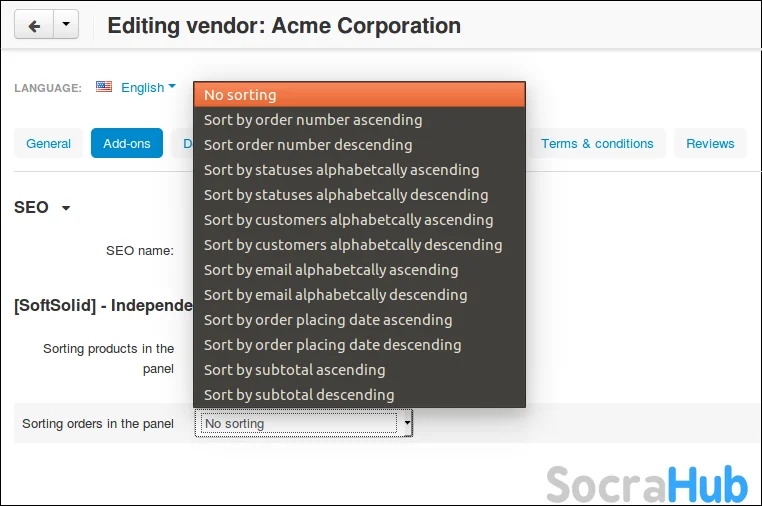
Task: Click the SocraHub logo
Action: pyautogui.click(x=646, y=485)
